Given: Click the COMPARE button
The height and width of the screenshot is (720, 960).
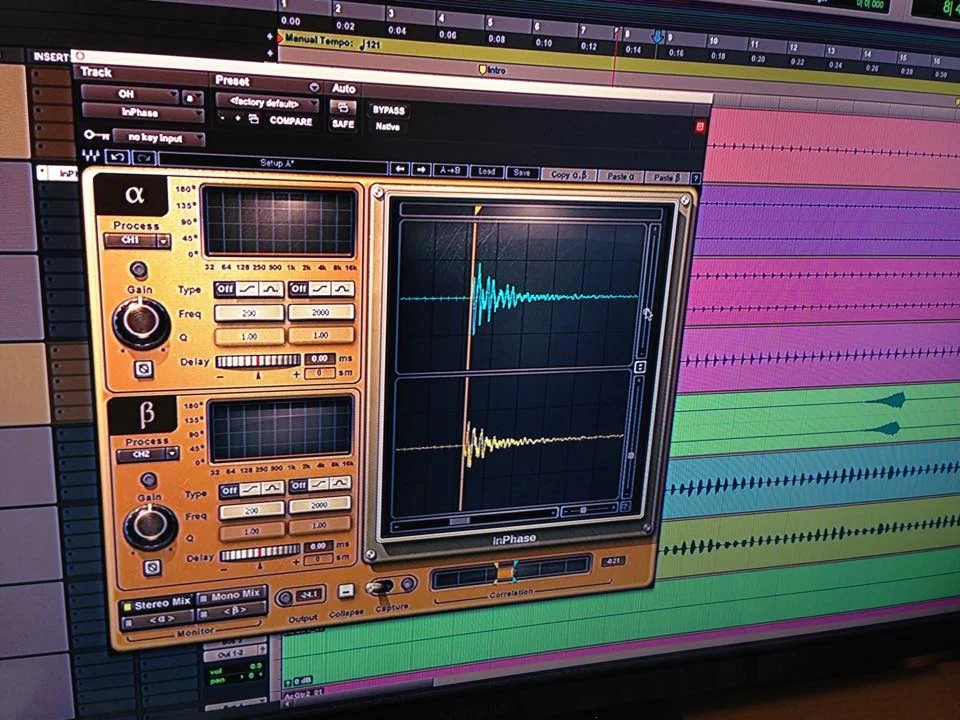Looking at the screenshot, I should point(290,121).
